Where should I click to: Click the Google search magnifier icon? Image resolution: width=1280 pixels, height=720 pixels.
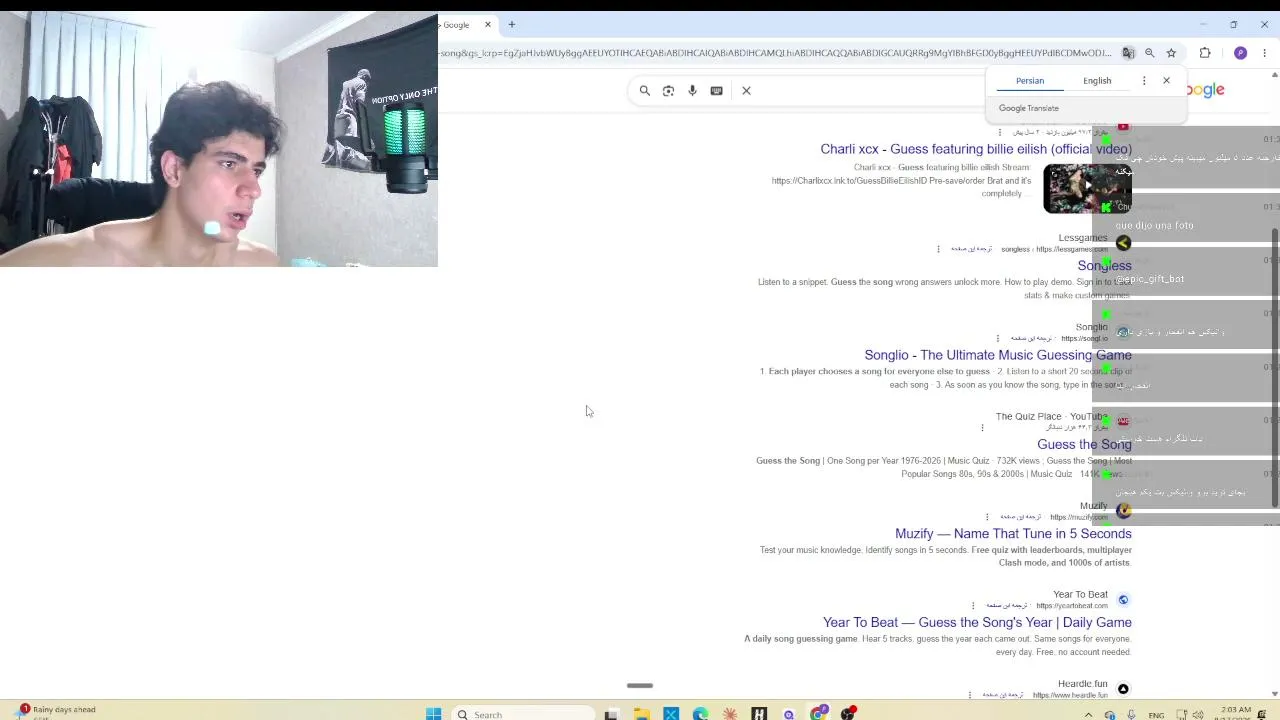tap(645, 91)
